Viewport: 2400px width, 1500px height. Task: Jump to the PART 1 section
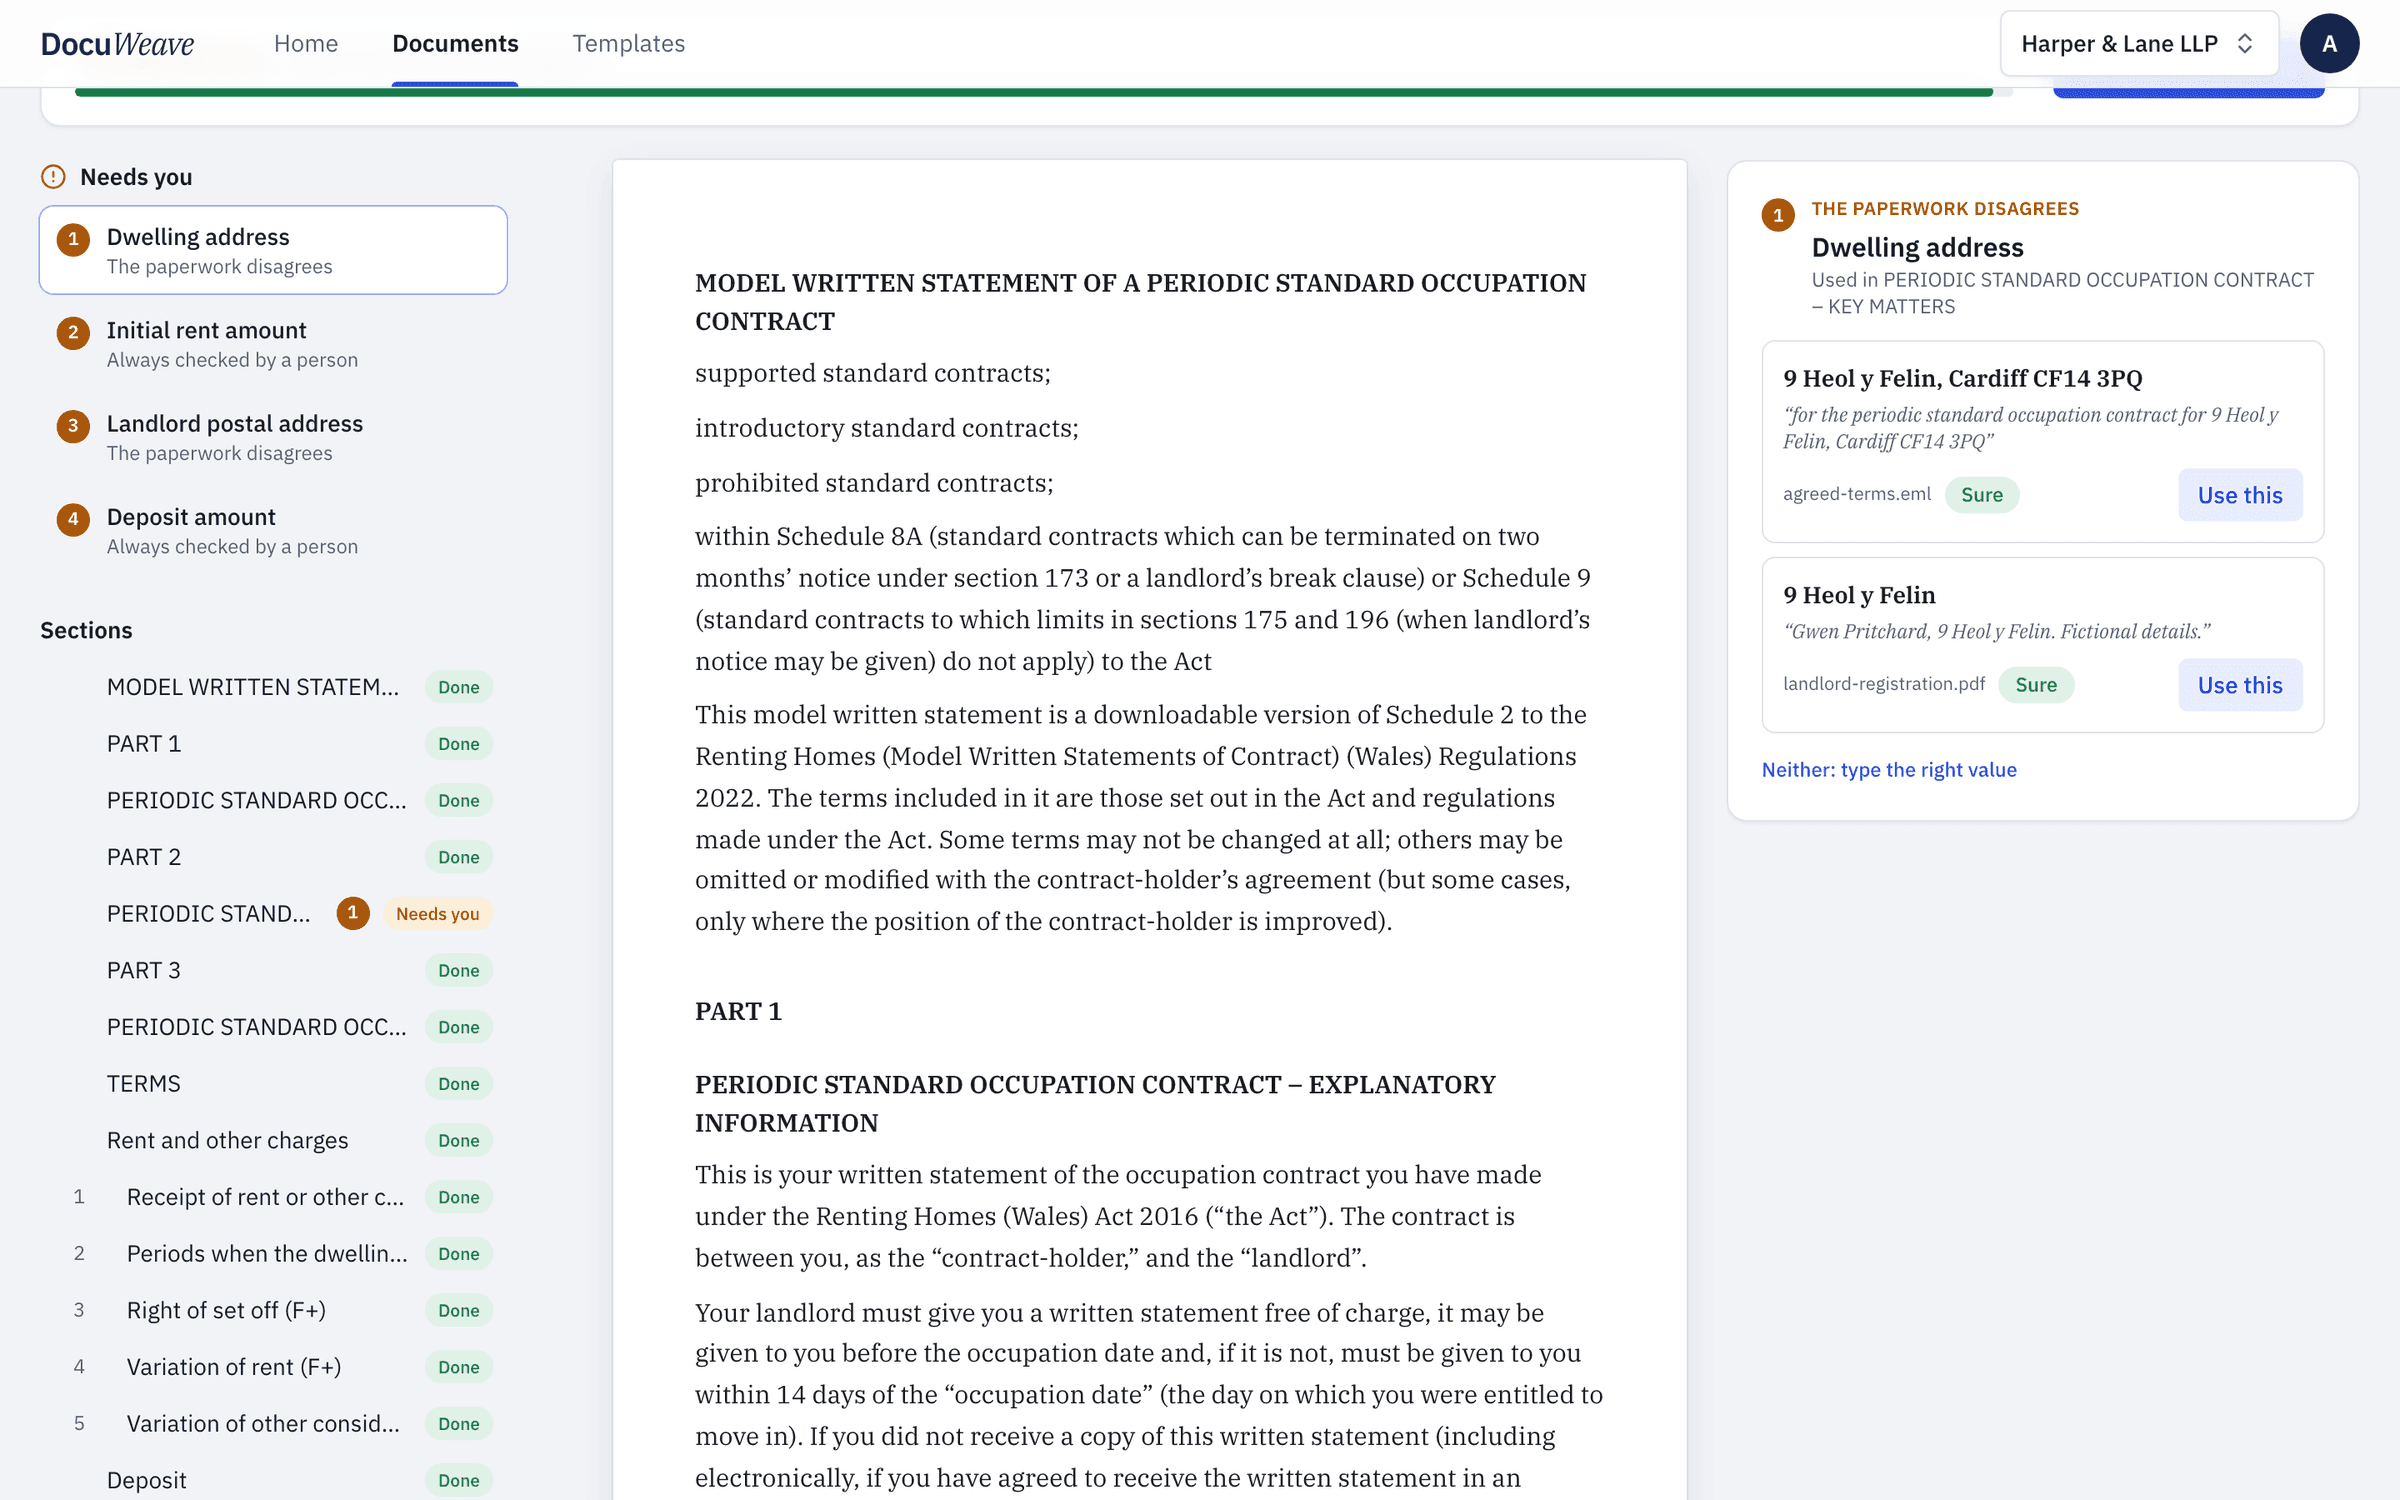point(273,743)
